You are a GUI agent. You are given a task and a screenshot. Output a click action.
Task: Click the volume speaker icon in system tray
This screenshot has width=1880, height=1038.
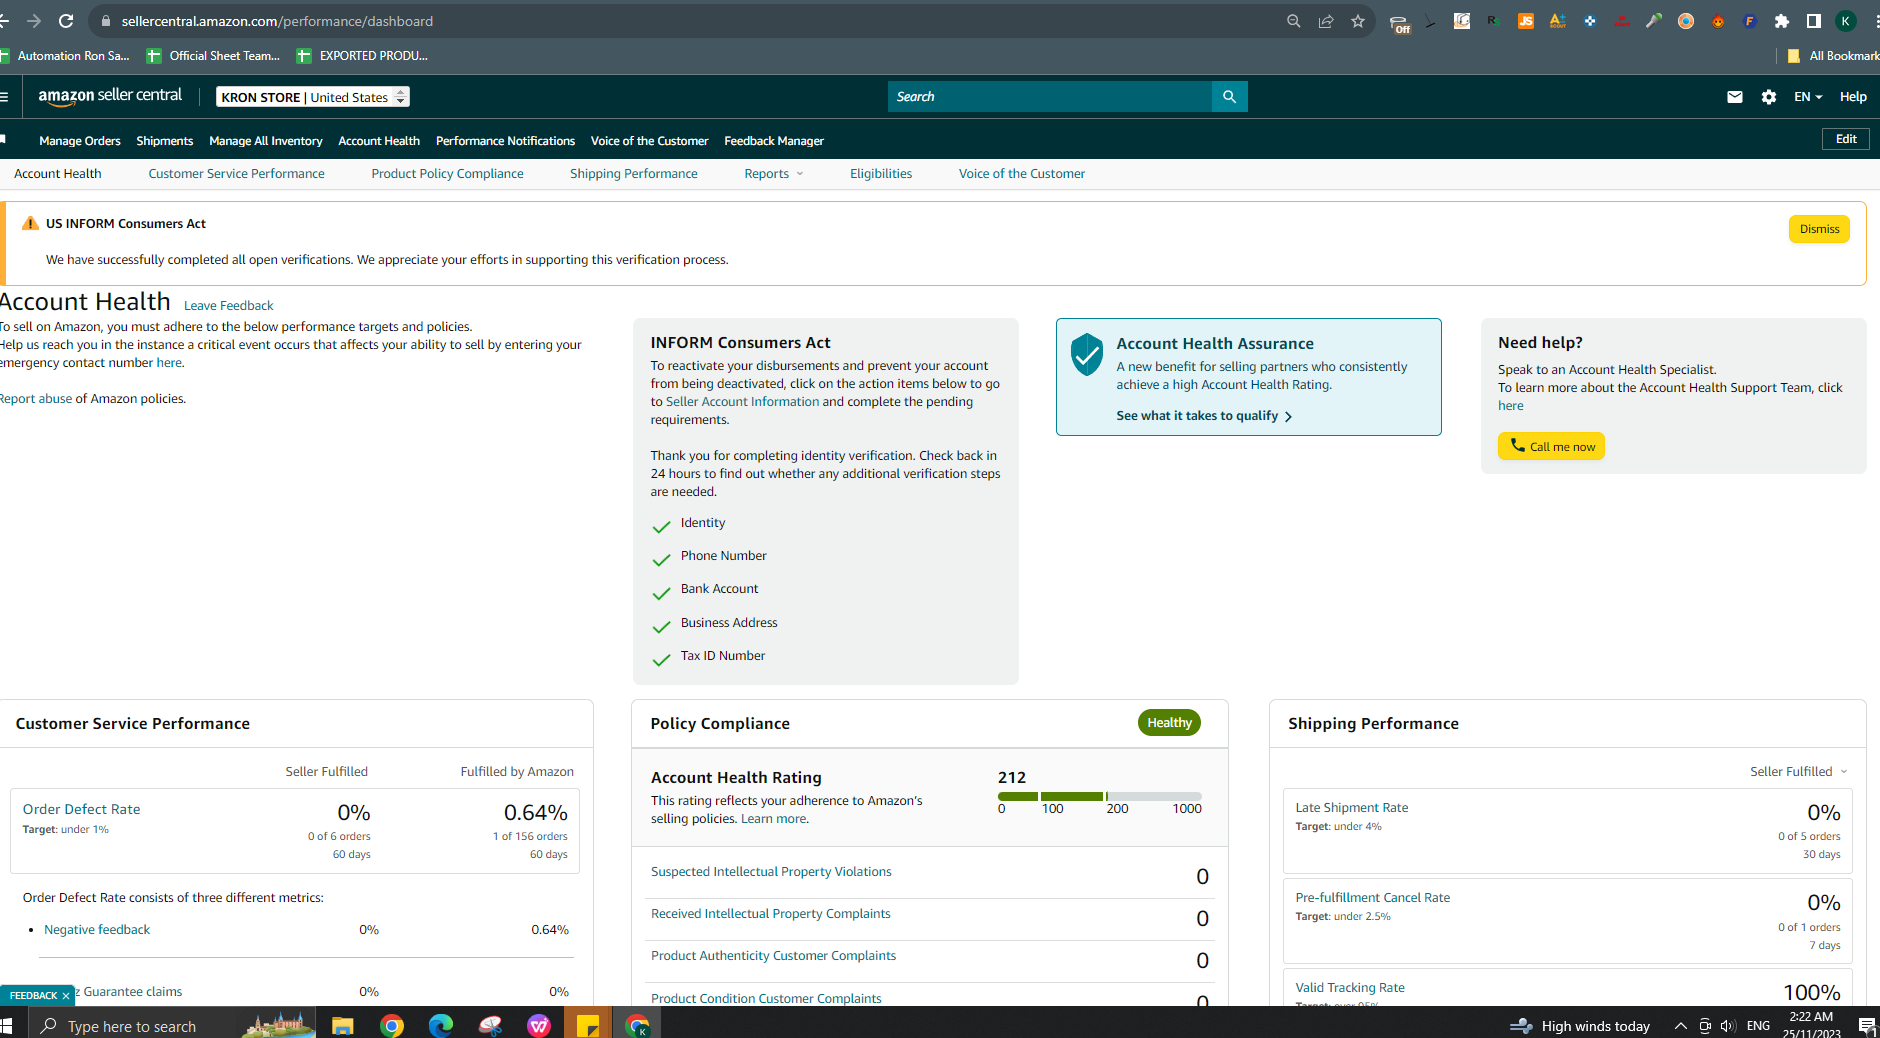[x=1728, y=1026]
